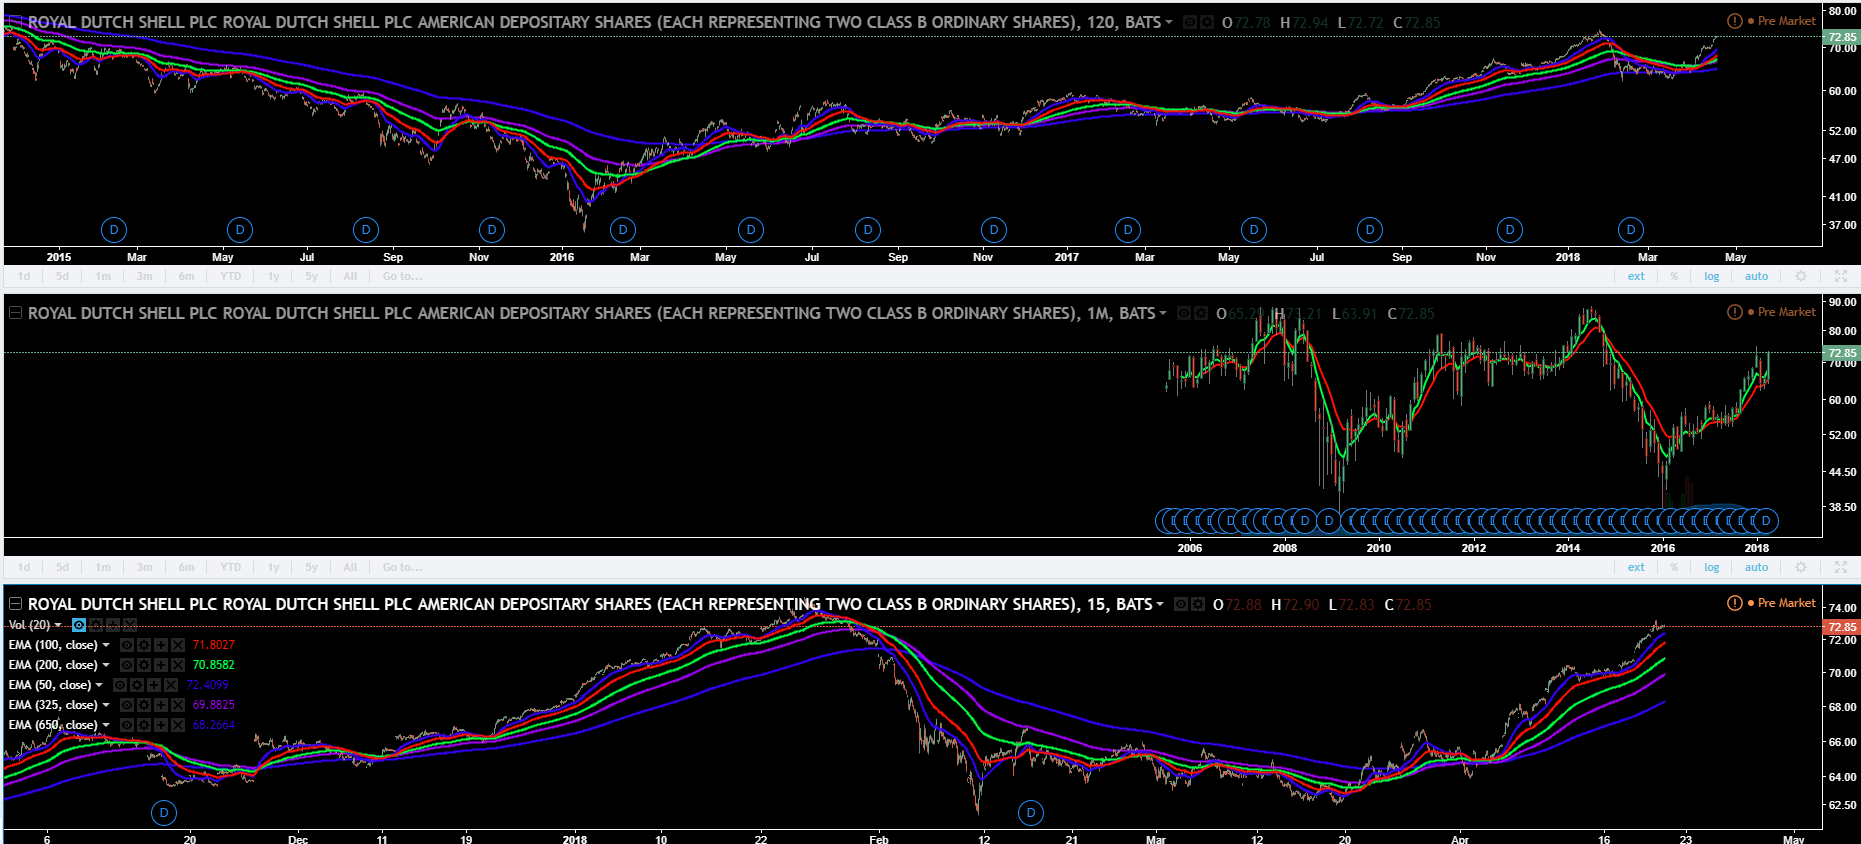Click the plus icon next to EMA (50, close)

154,685
